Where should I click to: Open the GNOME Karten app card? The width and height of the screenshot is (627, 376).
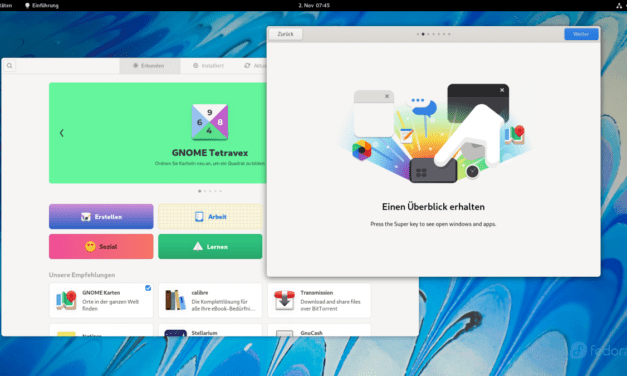[101, 300]
